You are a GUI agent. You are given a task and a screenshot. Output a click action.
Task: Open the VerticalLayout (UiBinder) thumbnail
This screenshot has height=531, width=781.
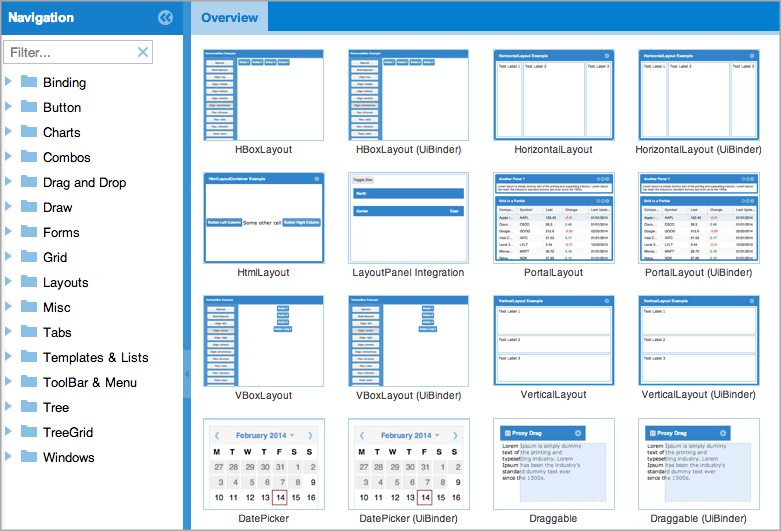[698, 341]
